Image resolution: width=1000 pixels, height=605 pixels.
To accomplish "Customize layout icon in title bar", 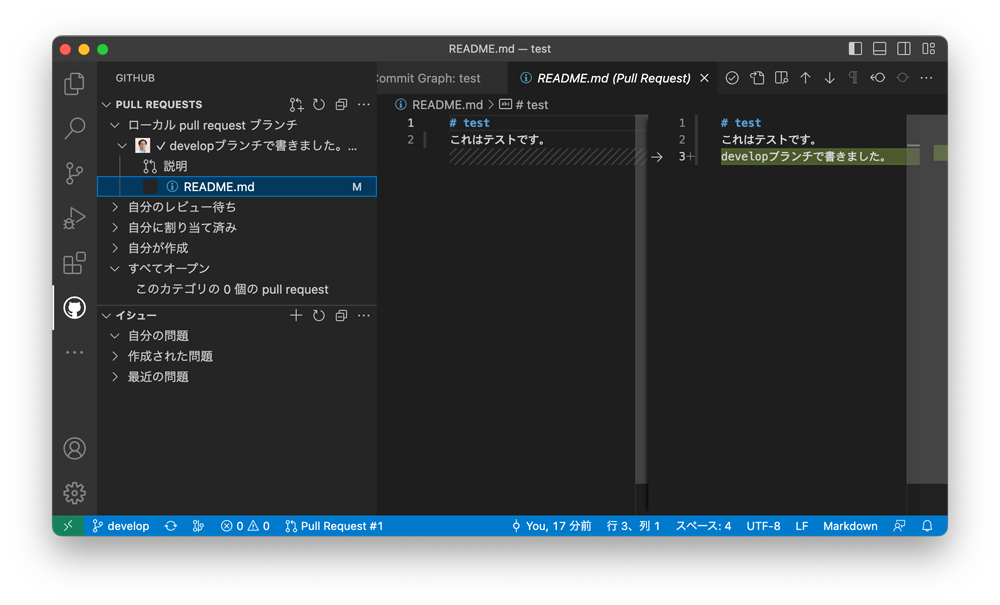I will coord(929,48).
